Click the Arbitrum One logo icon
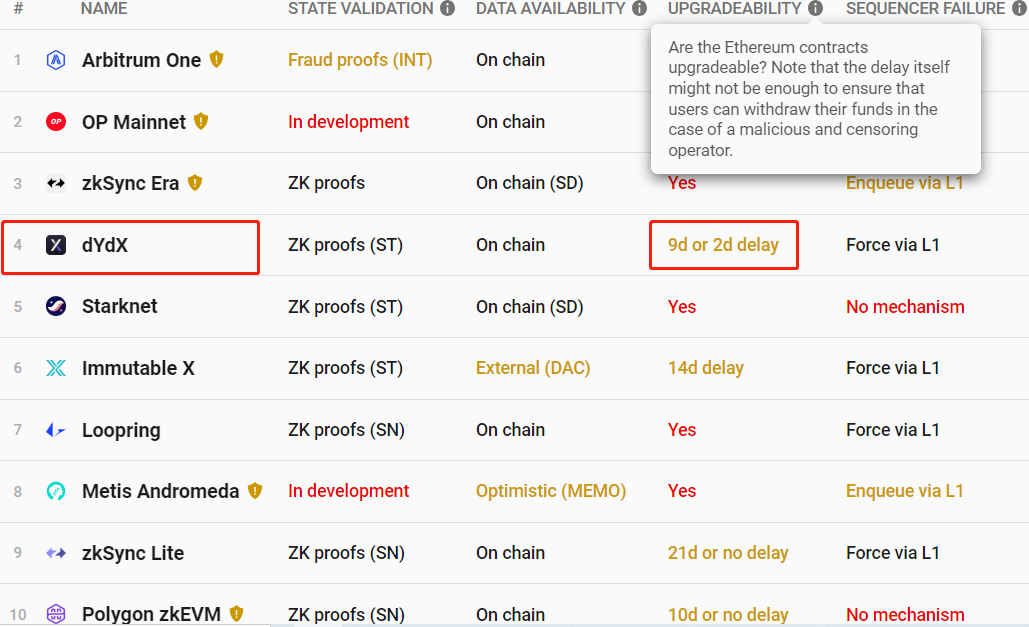This screenshot has width=1029, height=627. coord(56,60)
